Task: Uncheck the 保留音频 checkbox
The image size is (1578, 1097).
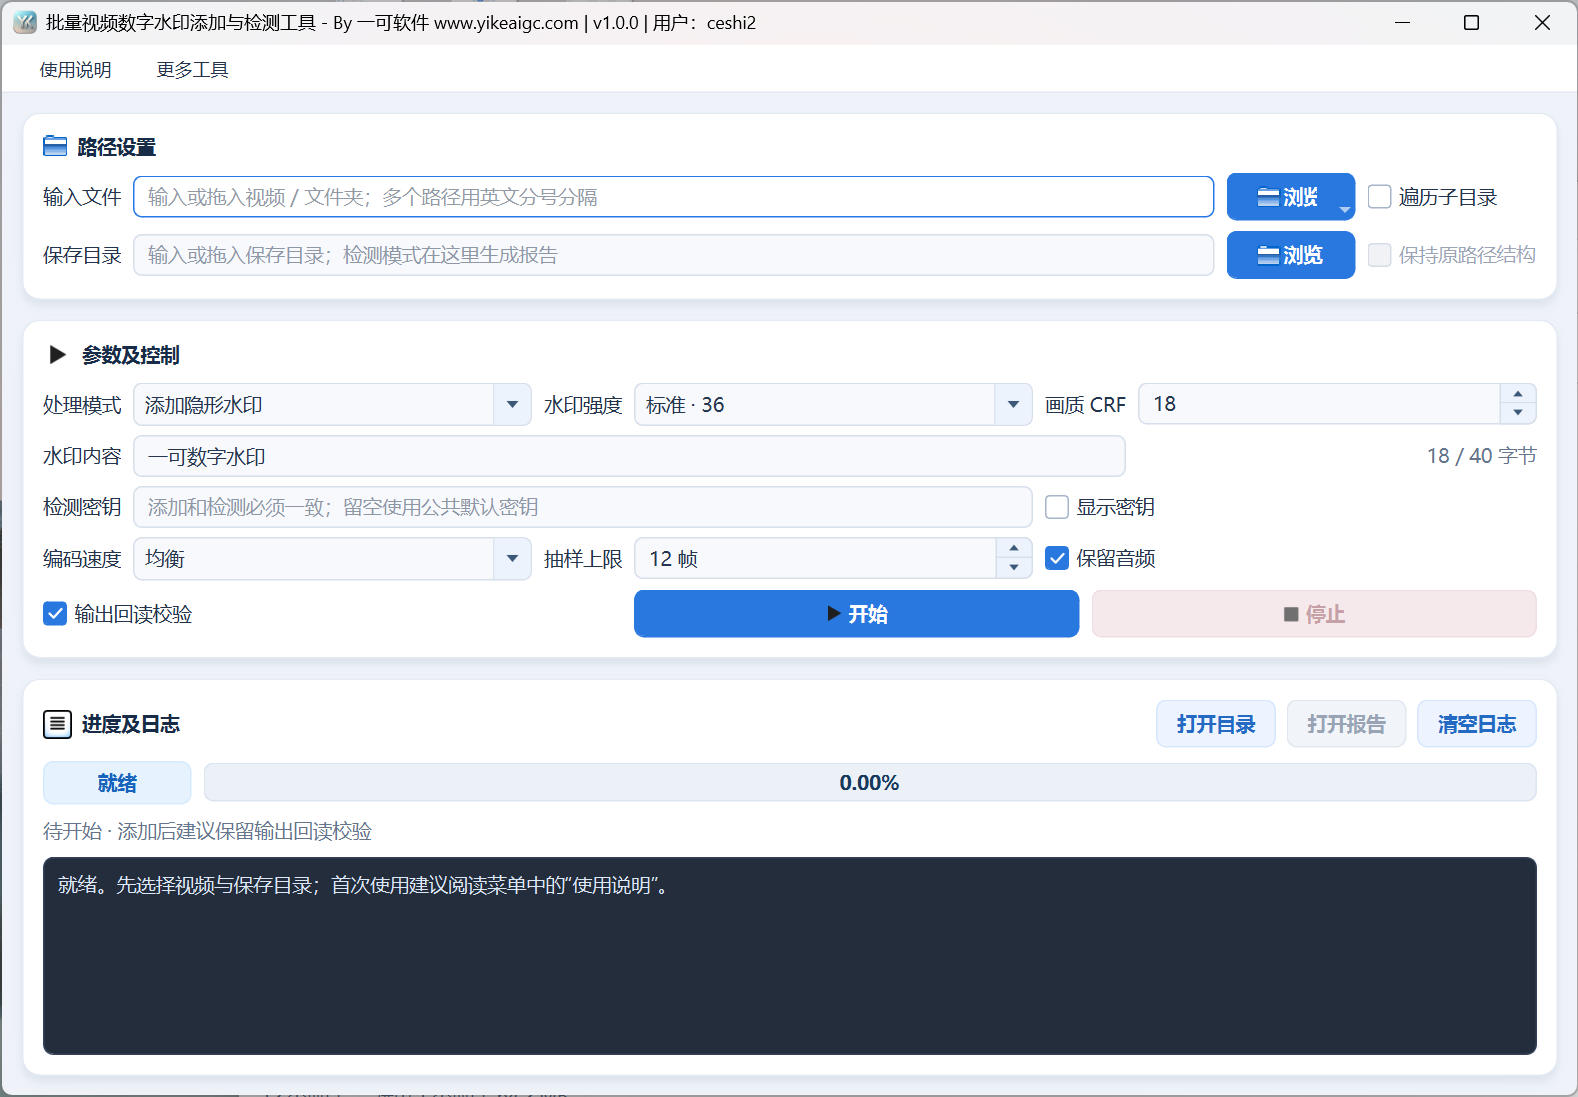Action: click(1057, 558)
